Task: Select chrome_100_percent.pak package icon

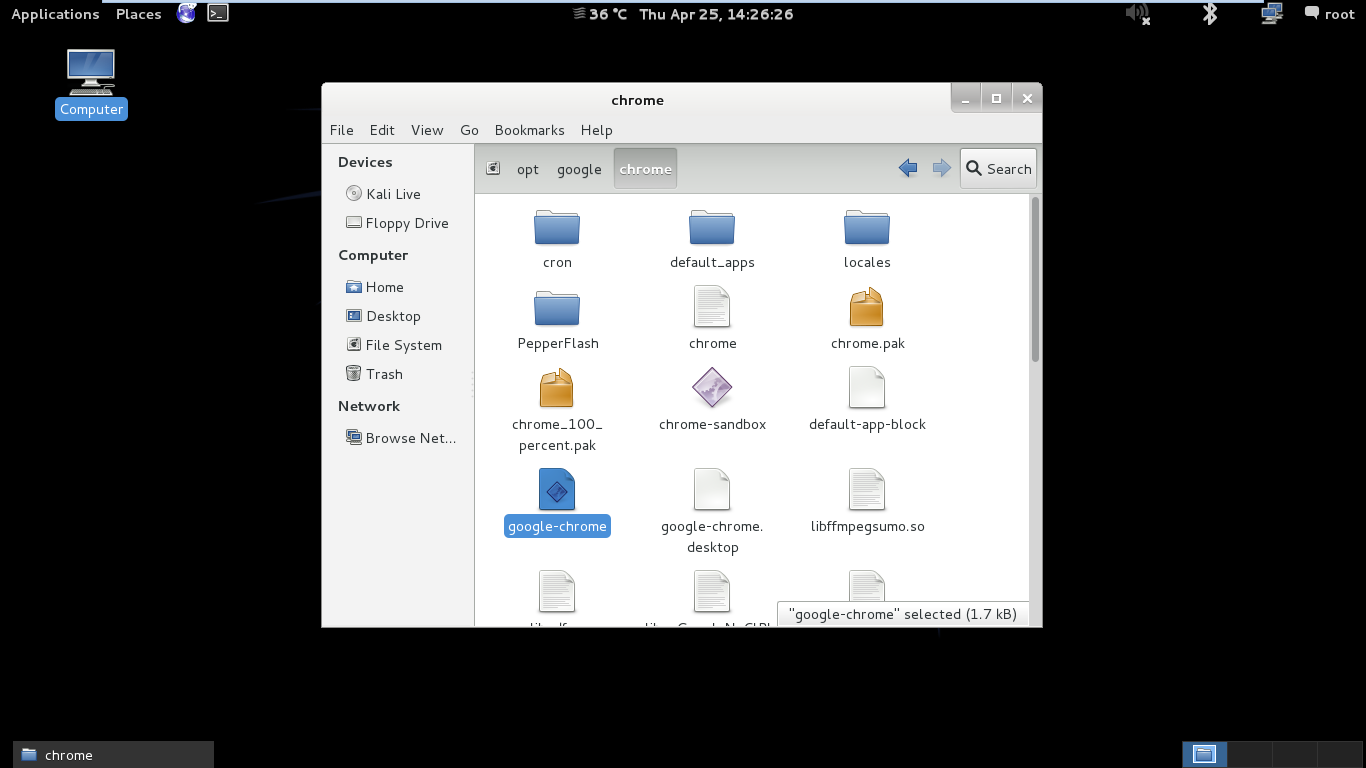Action: 557,388
